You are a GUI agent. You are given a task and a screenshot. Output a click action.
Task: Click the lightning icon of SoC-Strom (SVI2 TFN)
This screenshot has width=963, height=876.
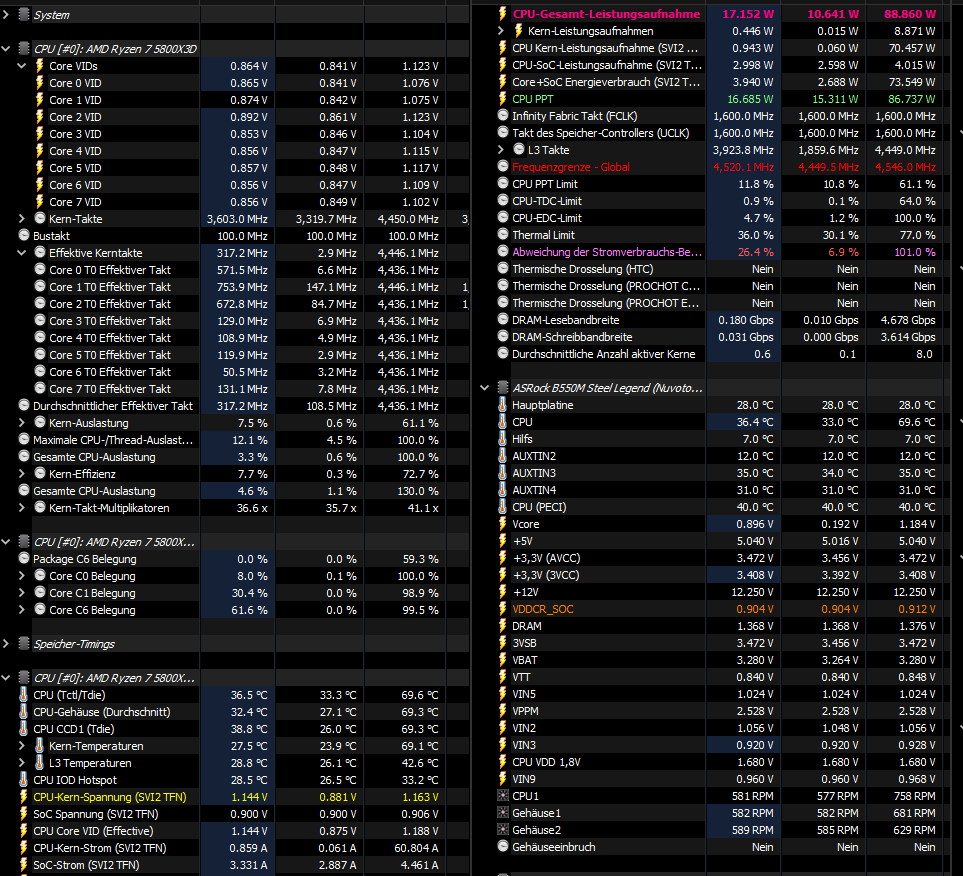point(24,865)
